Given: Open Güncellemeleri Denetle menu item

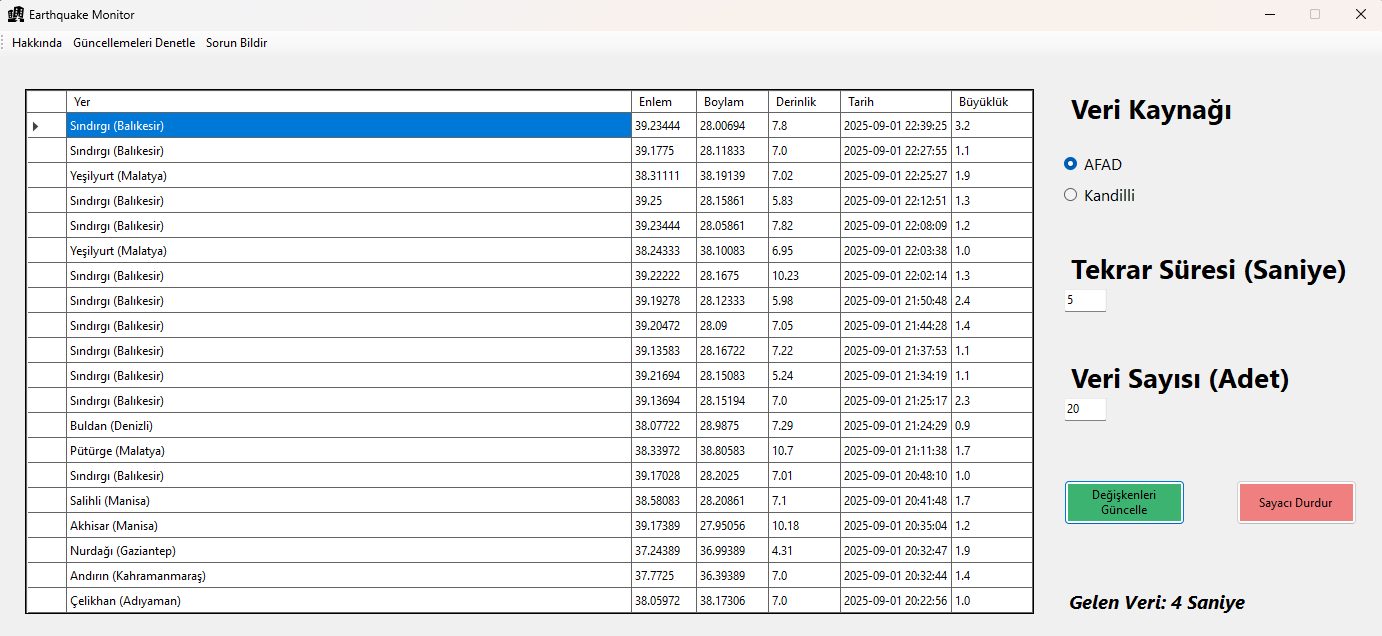Looking at the screenshot, I should click(134, 43).
